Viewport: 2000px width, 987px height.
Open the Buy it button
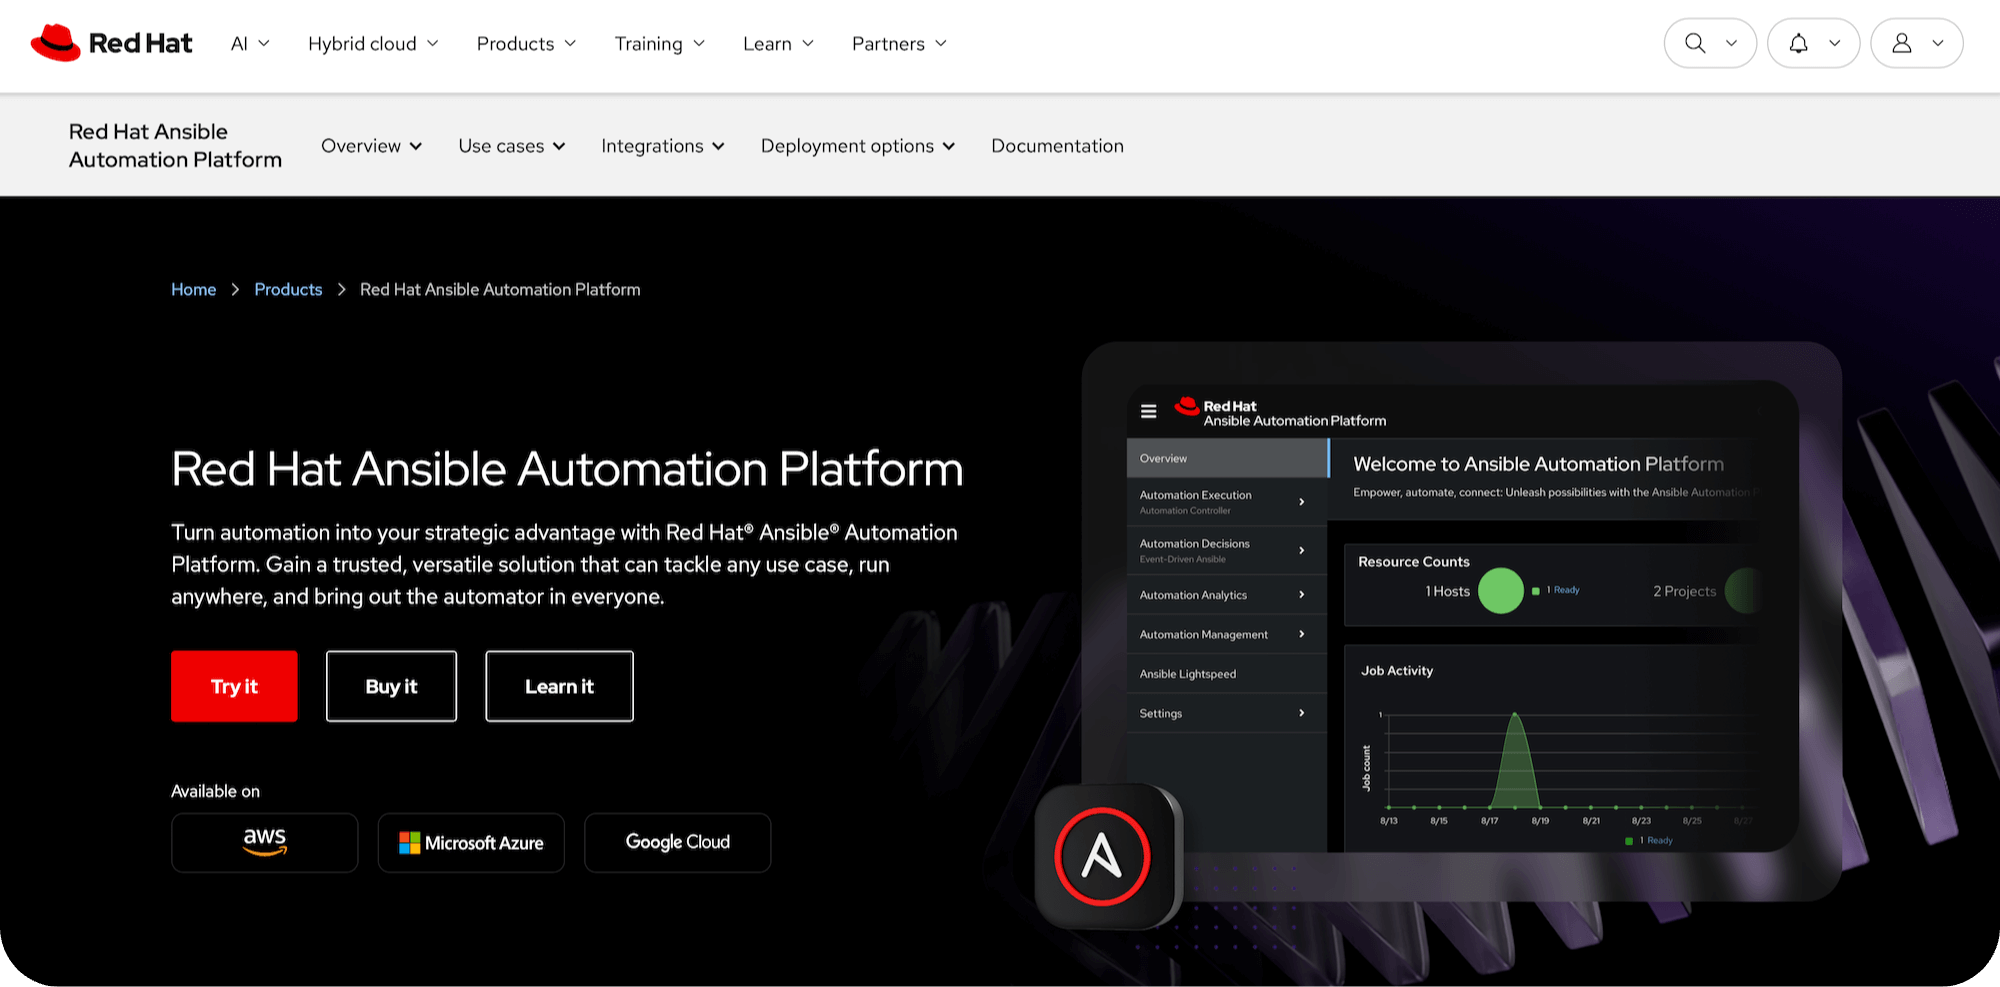tap(391, 686)
